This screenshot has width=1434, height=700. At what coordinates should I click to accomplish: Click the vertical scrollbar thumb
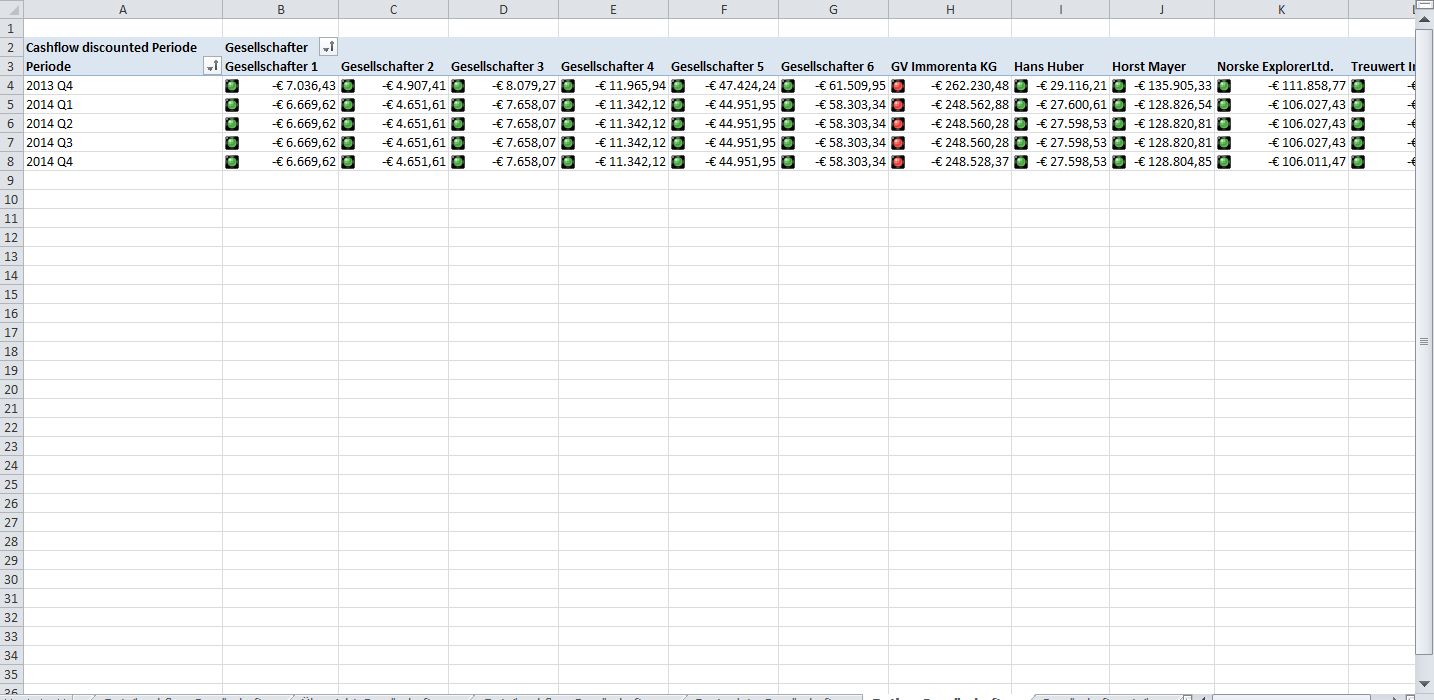click(1424, 341)
